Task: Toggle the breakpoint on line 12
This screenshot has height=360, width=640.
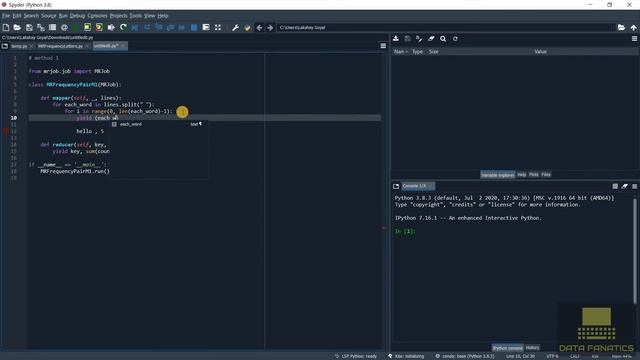Action: [x=6, y=131]
